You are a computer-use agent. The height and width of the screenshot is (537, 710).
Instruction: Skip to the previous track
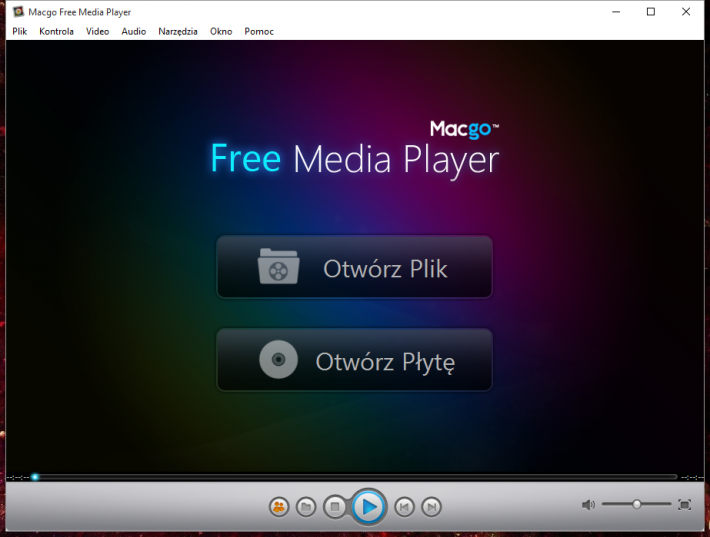[404, 507]
